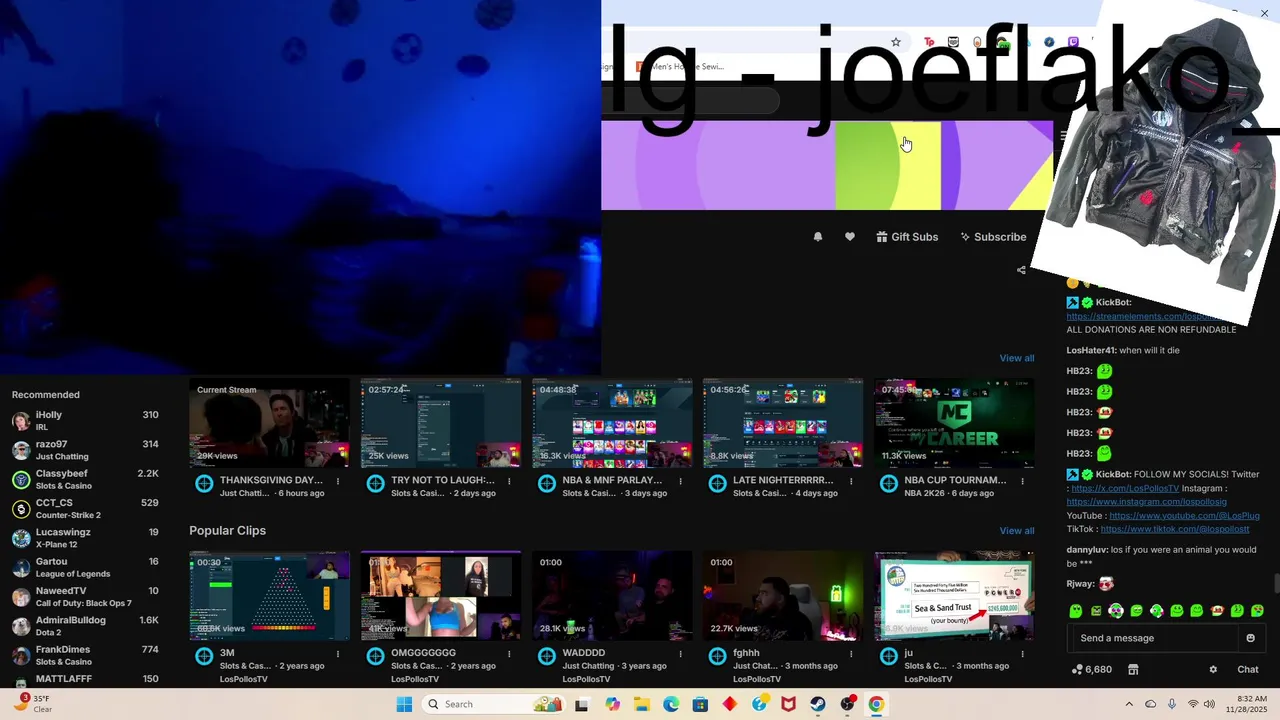The width and height of the screenshot is (1280, 720).
Task: Insert the first green blob emote
Action: pyautogui.click(x=1076, y=610)
